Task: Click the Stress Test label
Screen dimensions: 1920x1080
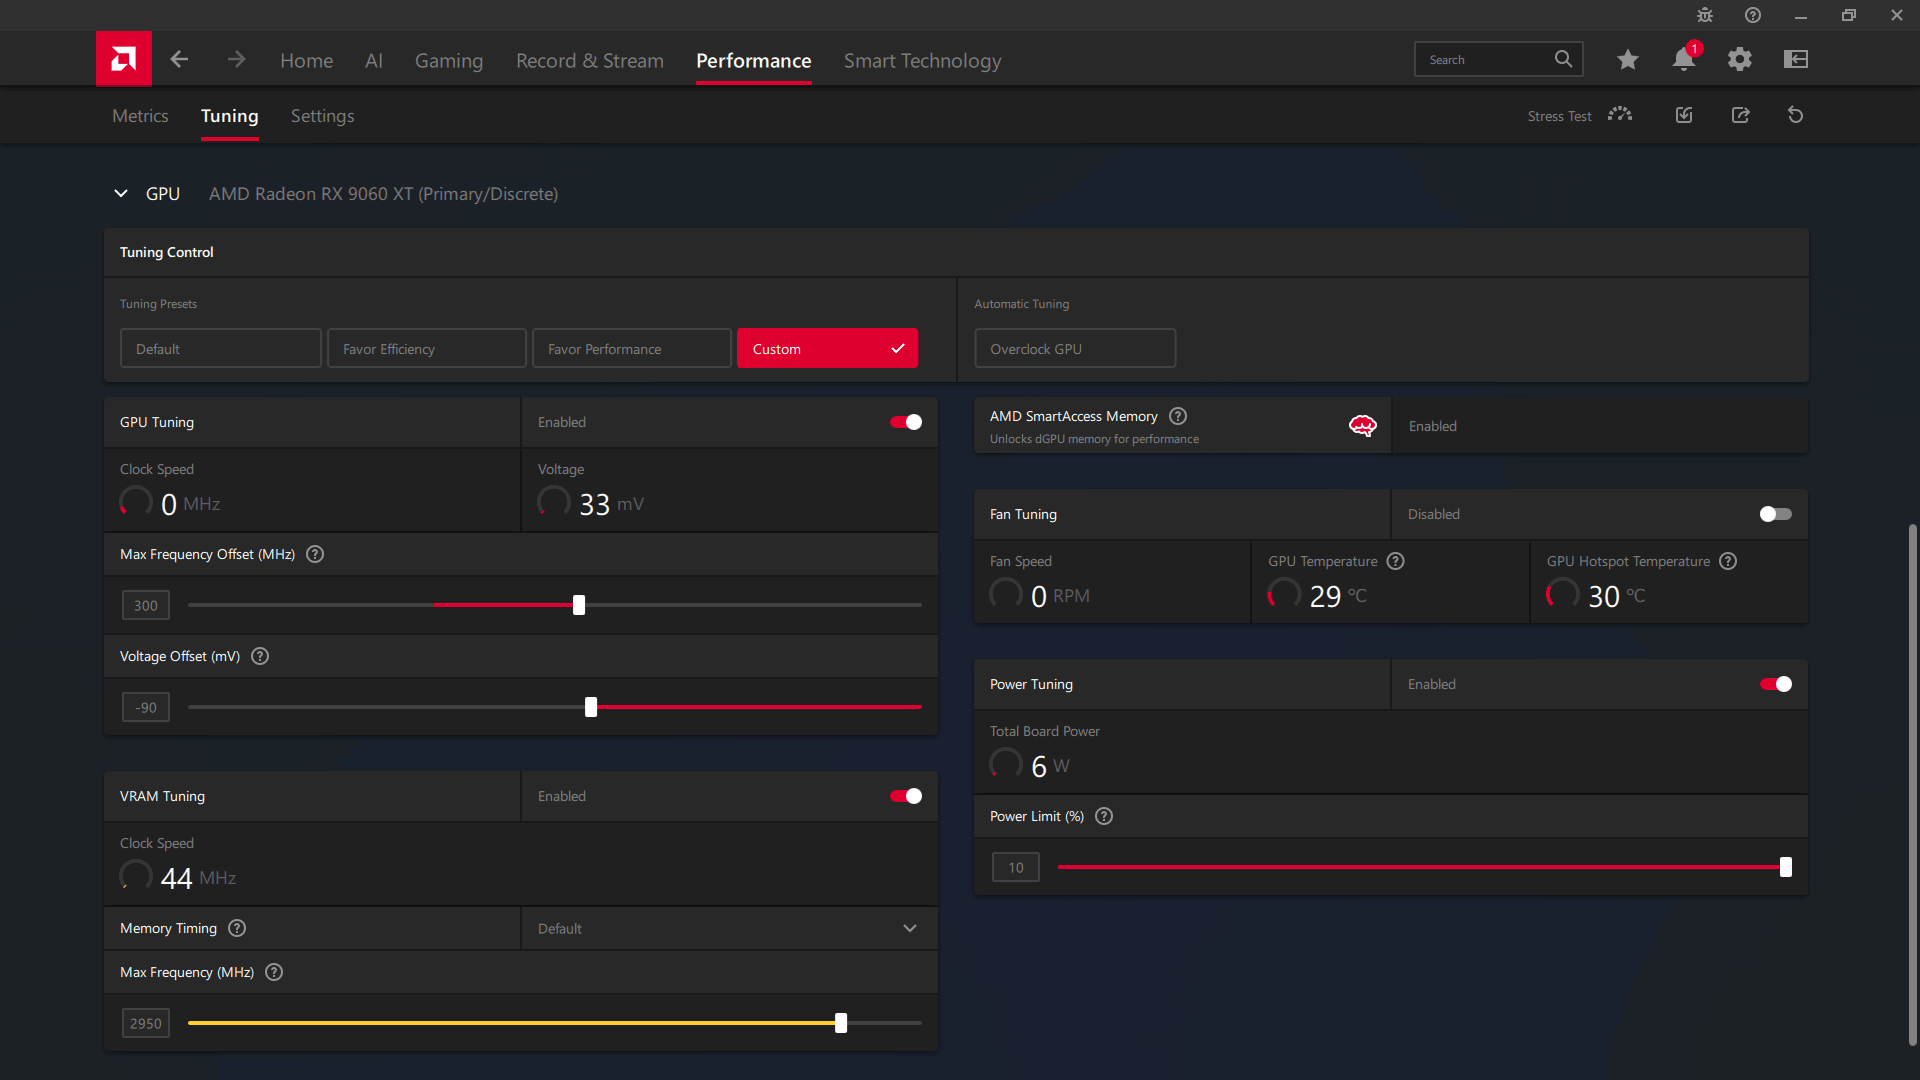Action: click(x=1559, y=116)
